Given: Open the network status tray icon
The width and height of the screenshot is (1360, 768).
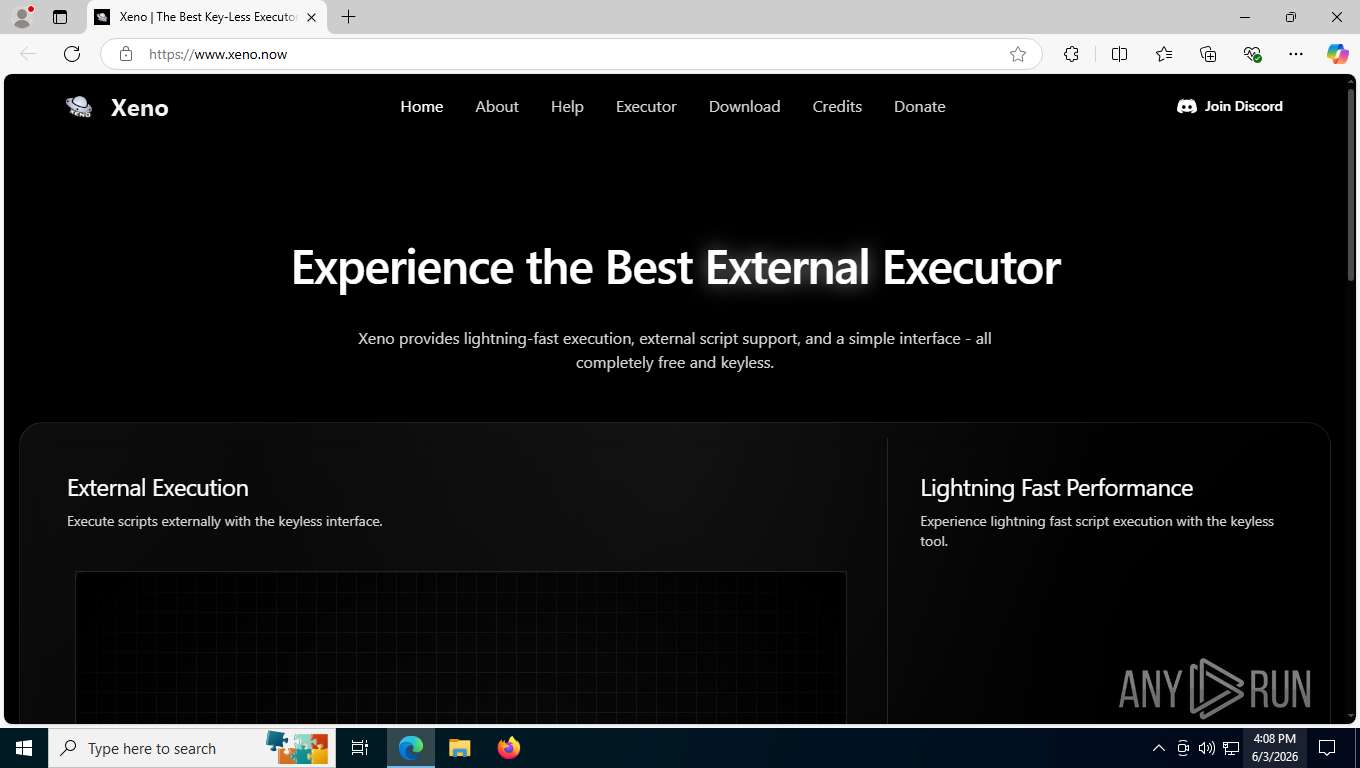Looking at the screenshot, I should tap(1231, 748).
